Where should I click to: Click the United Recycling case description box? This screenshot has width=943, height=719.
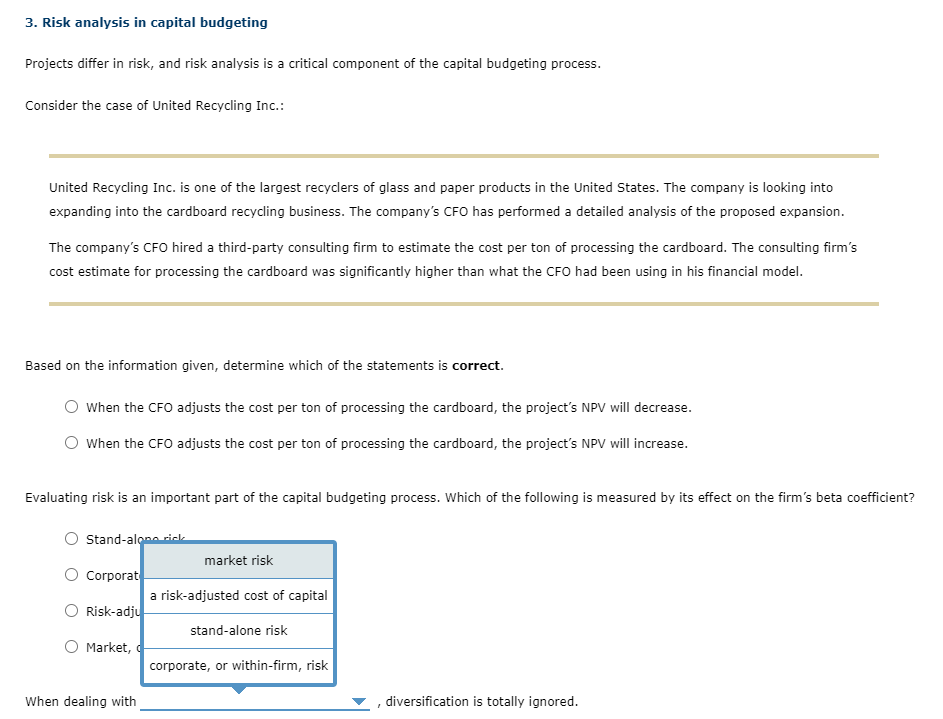click(x=465, y=228)
